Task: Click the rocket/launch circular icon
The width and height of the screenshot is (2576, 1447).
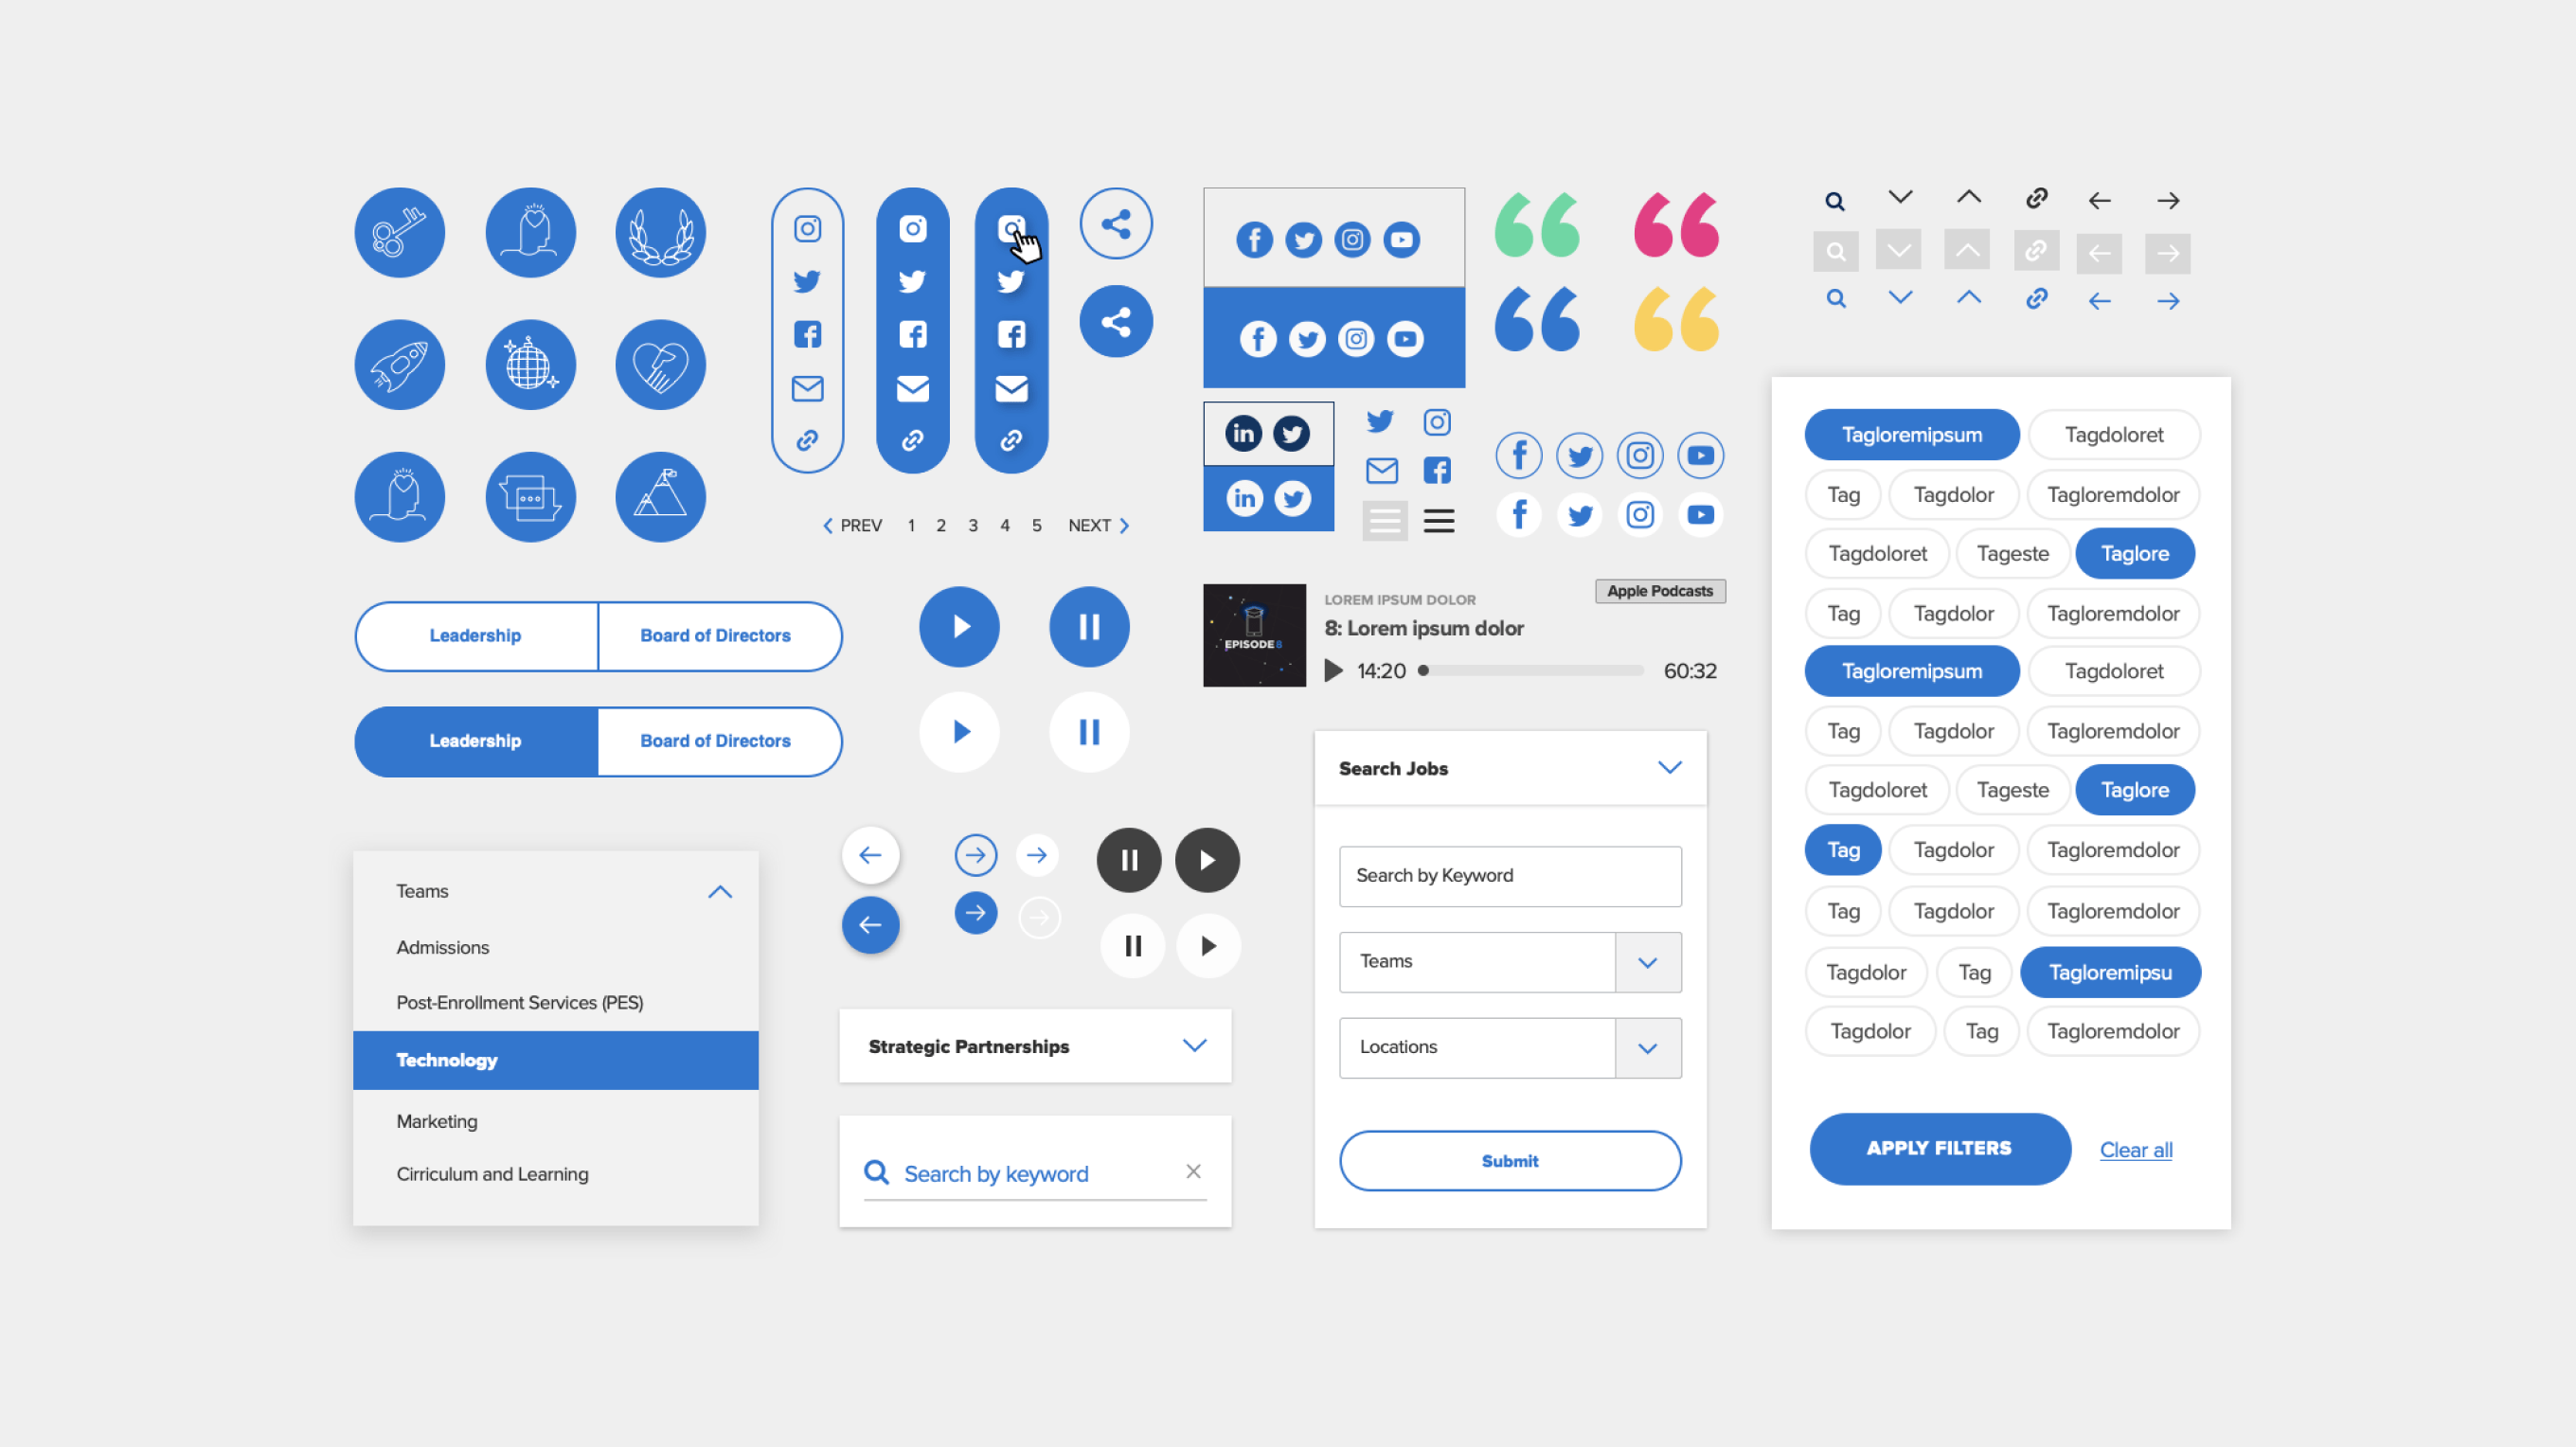Action: (x=398, y=363)
